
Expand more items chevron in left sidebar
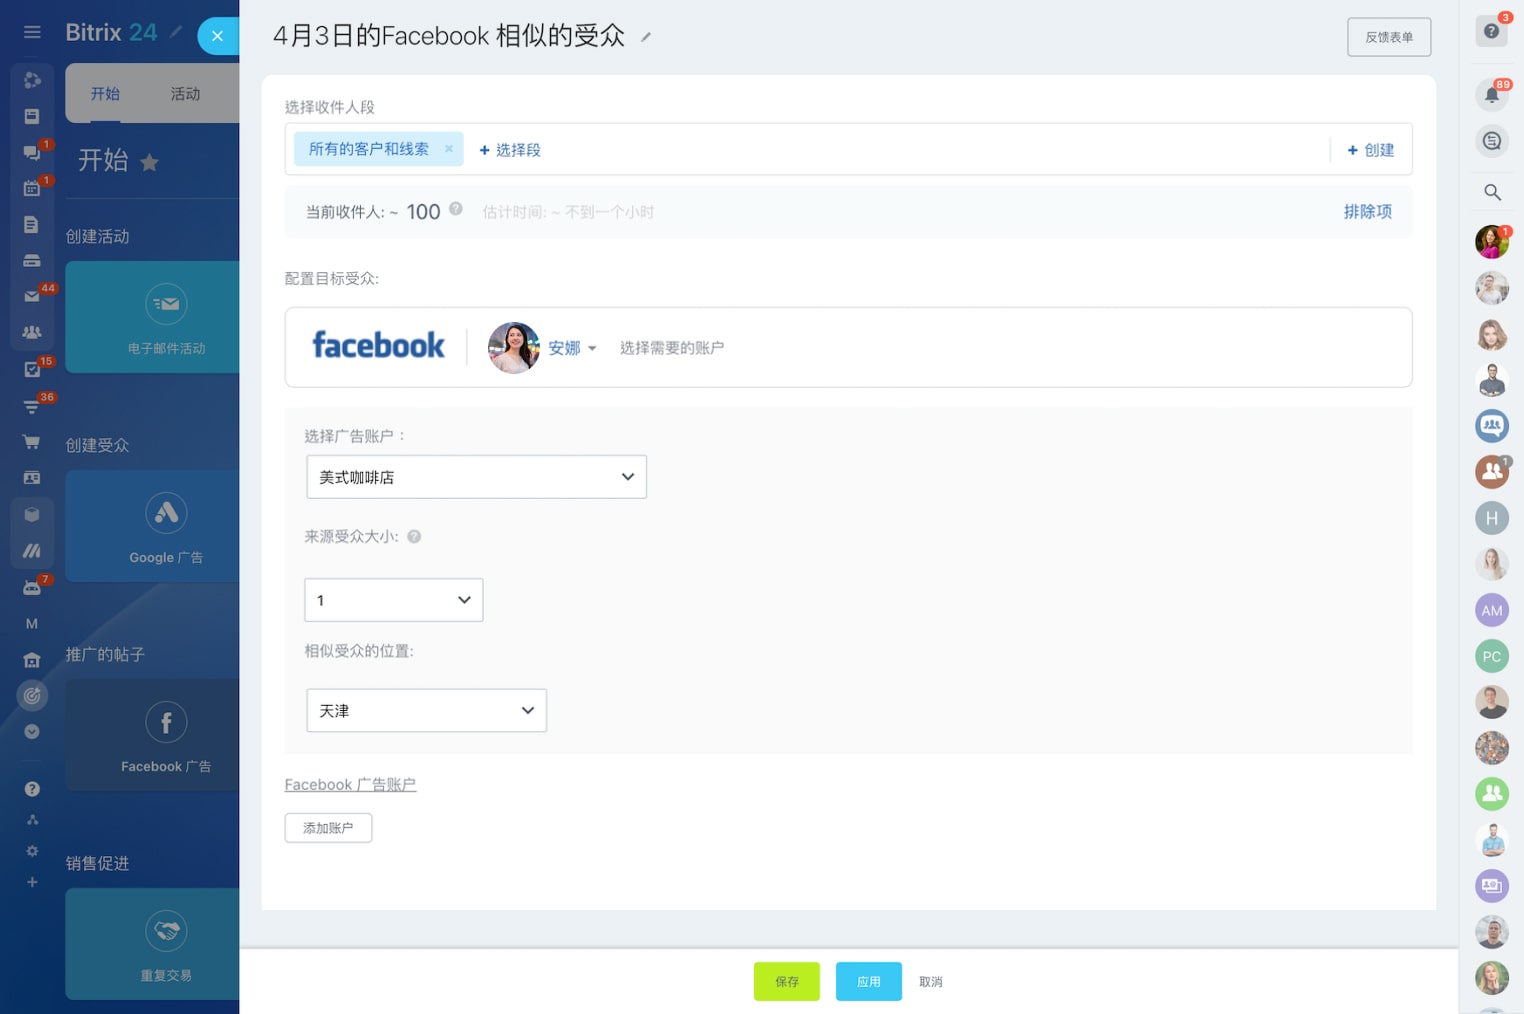coord(32,731)
